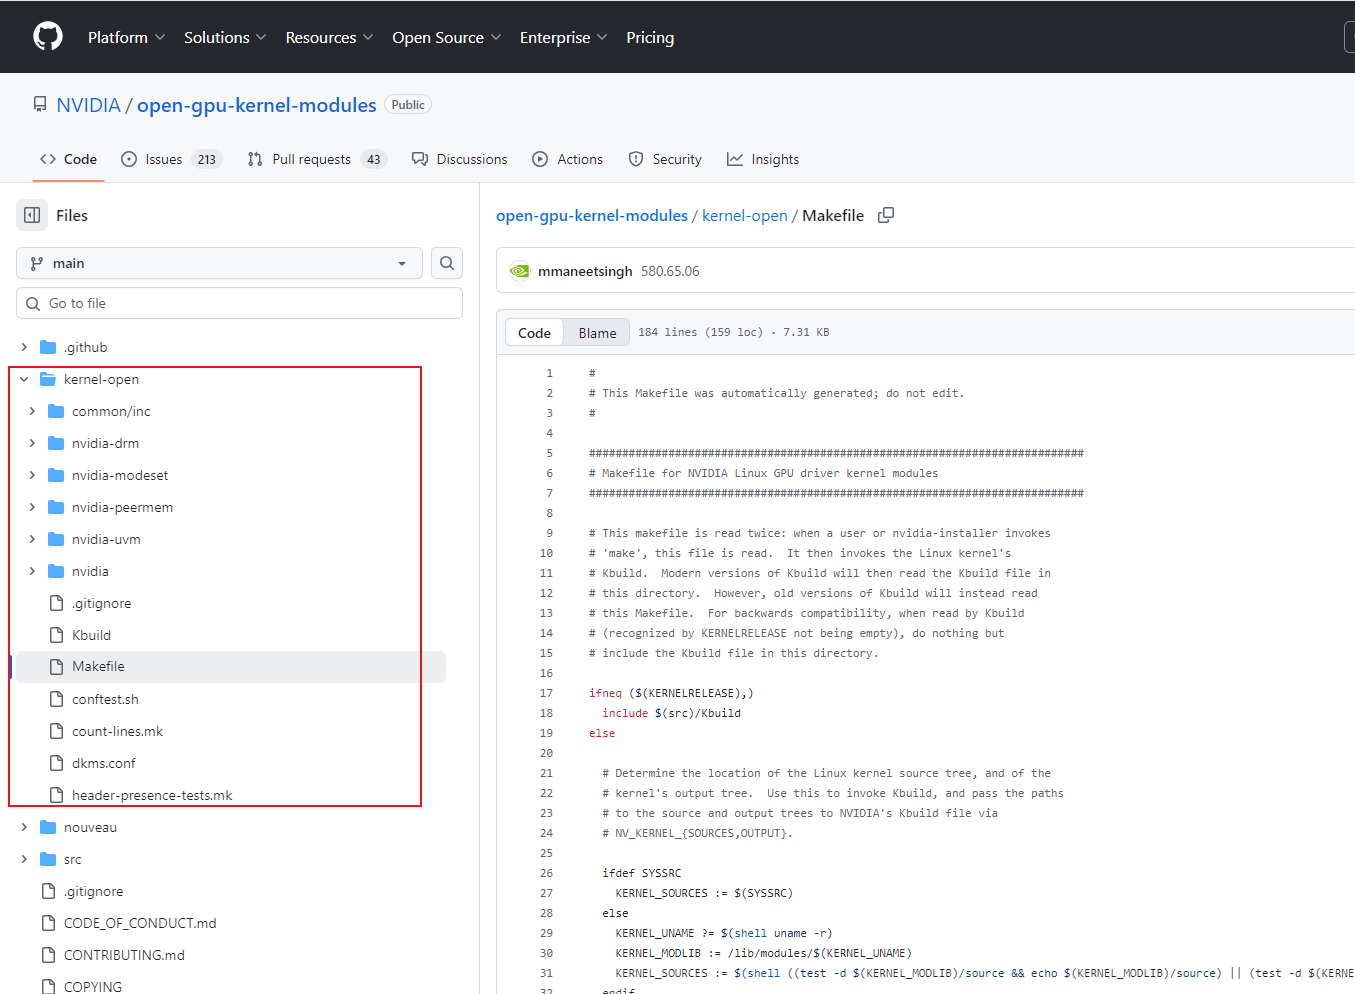Expand the nvidia-modeset folder chevron
The width and height of the screenshot is (1355, 994).
pyautogui.click(x=32, y=475)
